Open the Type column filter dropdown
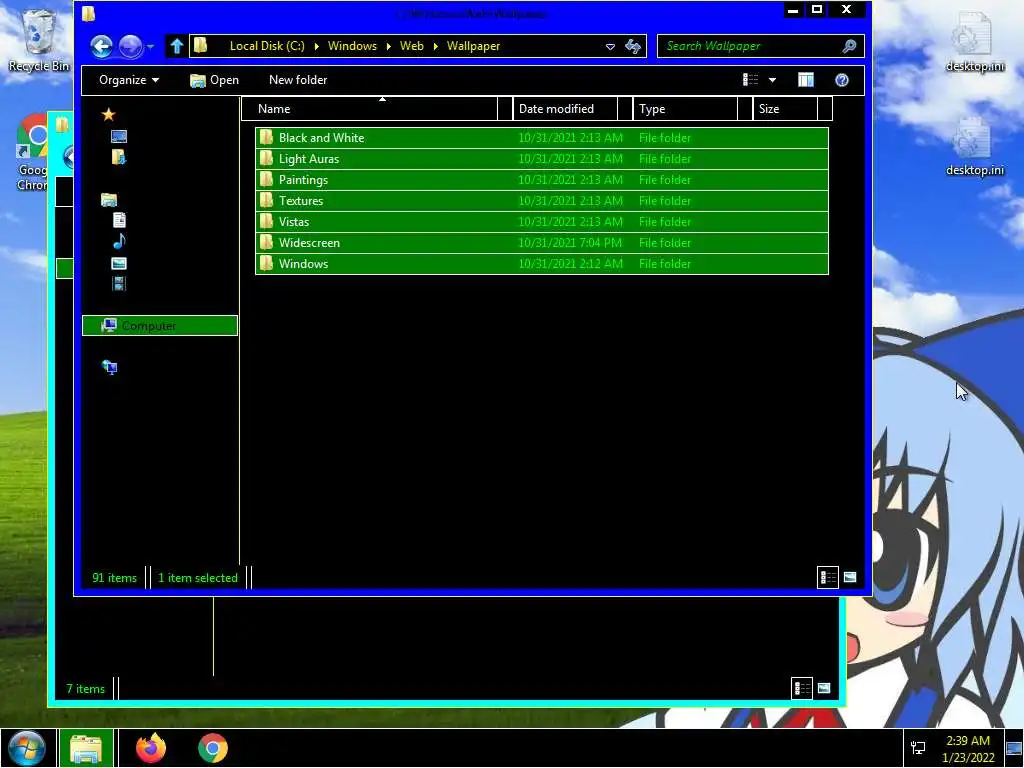 coord(744,109)
